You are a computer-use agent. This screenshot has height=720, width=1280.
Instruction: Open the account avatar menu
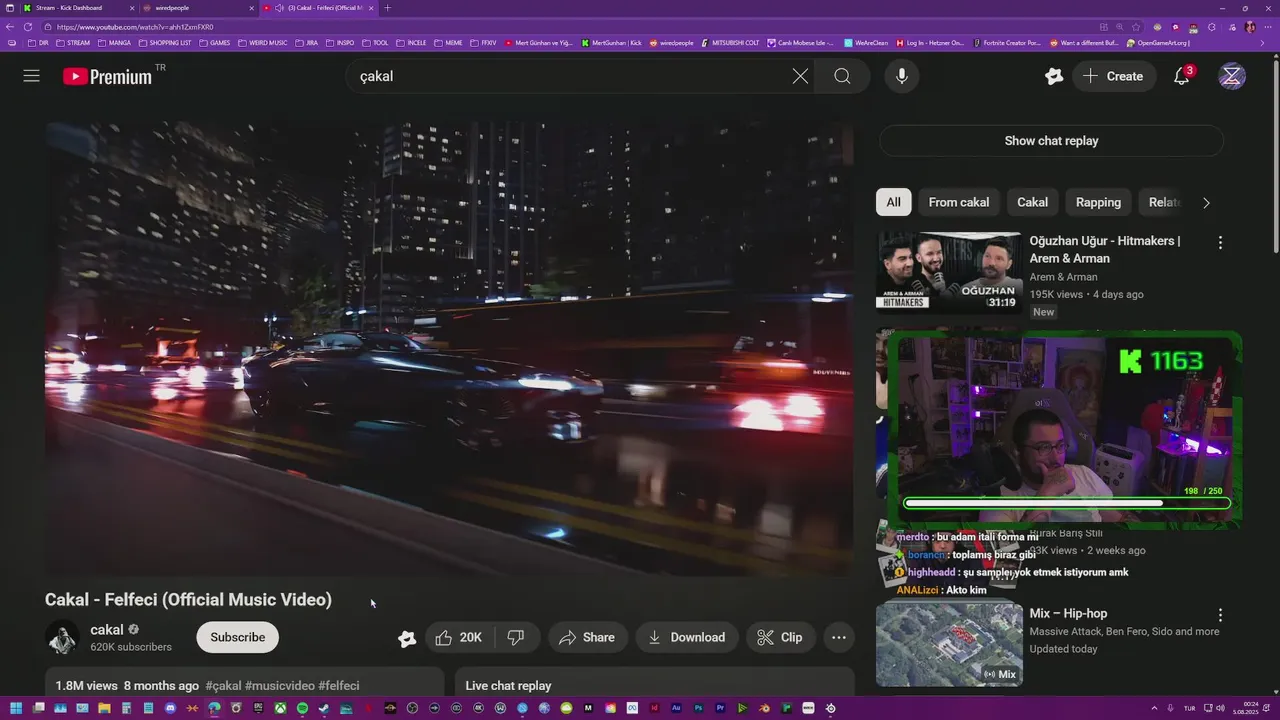click(1232, 76)
